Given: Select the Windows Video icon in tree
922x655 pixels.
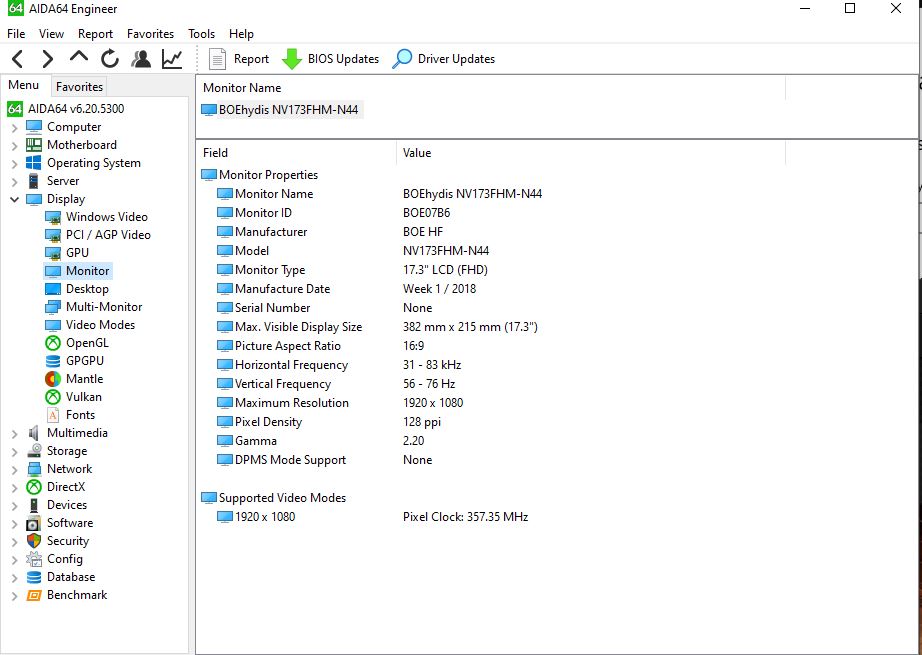Looking at the screenshot, I should (x=53, y=217).
